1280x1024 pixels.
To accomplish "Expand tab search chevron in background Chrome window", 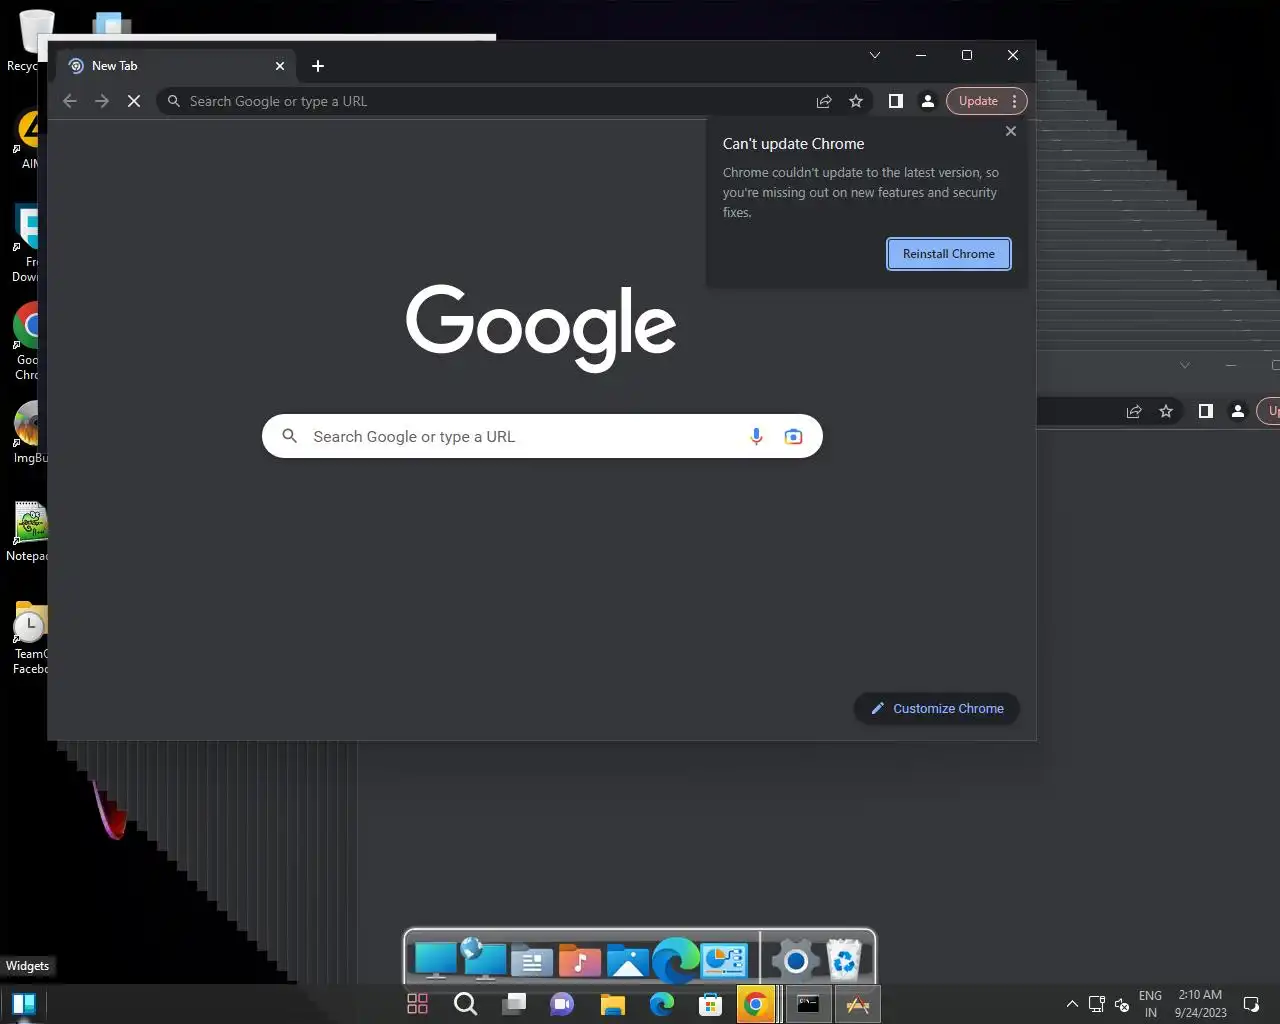I will 1185,366.
